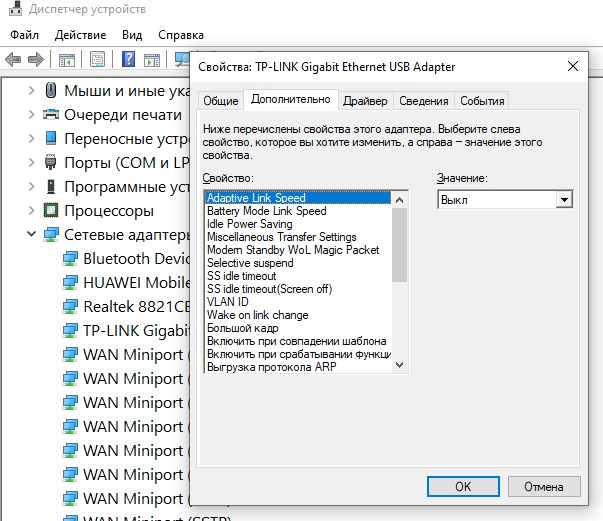Select Большой кадр property
The width and height of the screenshot is (603, 521).
tap(298, 328)
